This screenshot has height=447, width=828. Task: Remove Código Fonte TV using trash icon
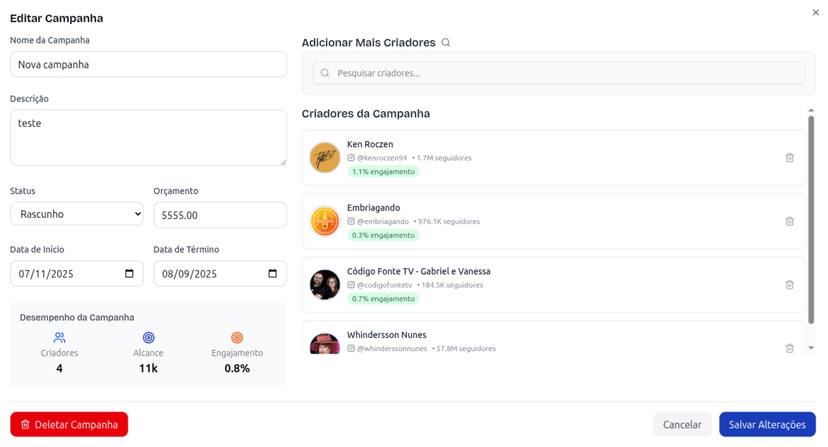[789, 285]
